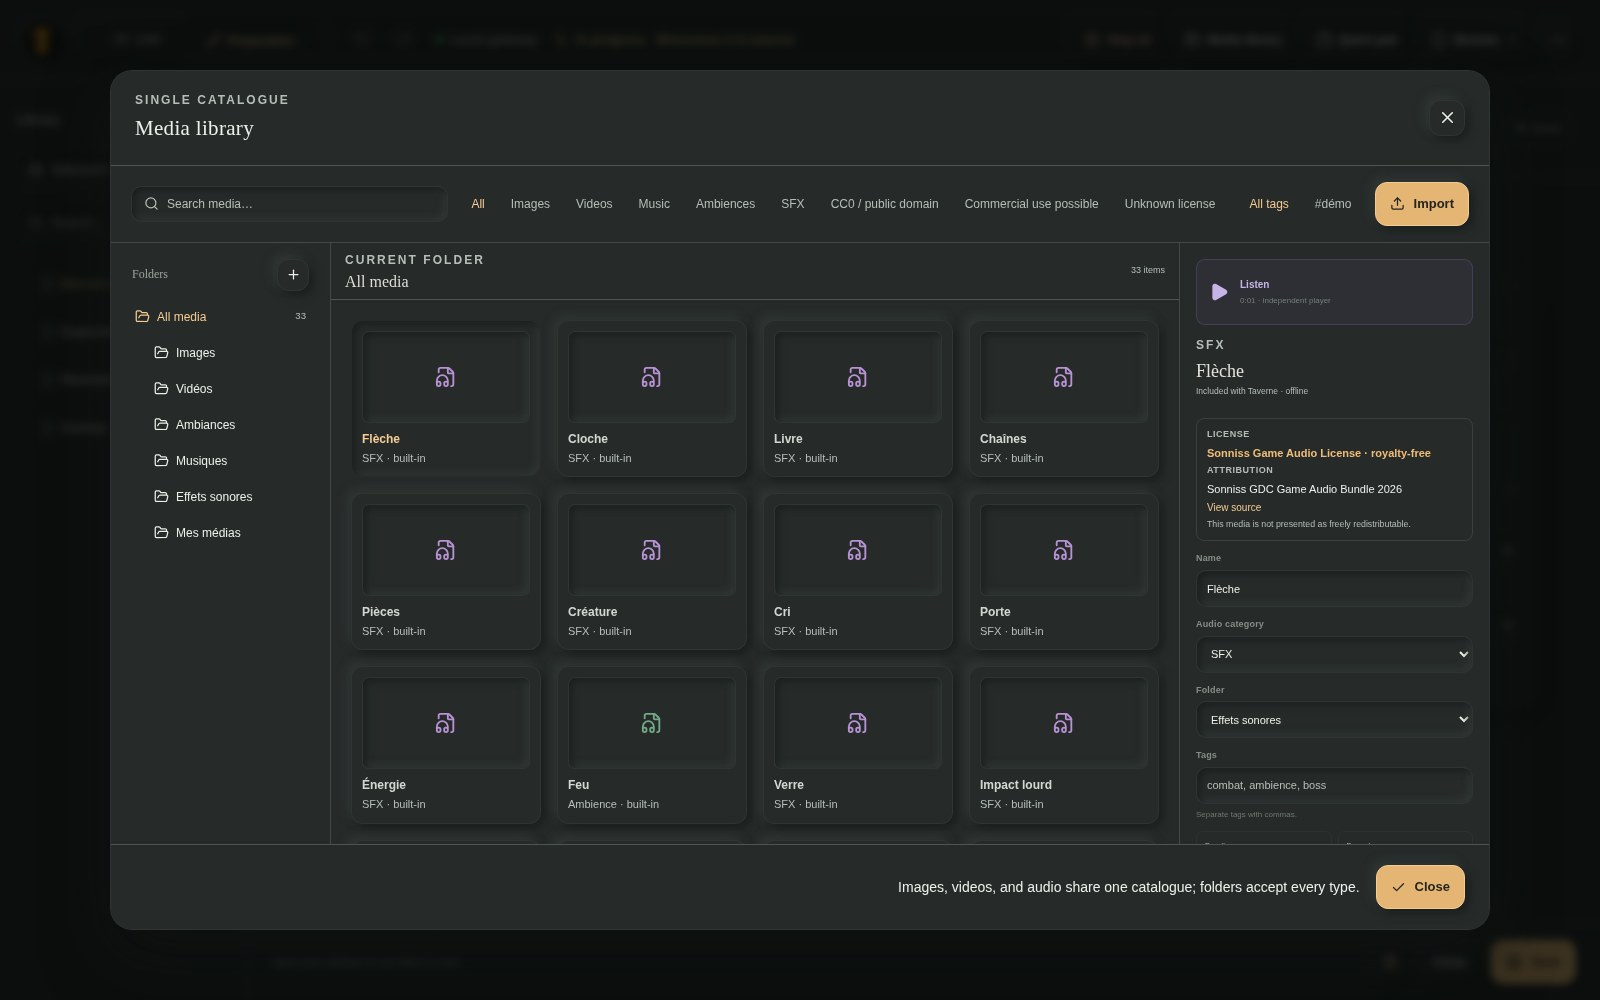The width and height of the screenshot is (1600, 1000).
Task: Filter media by Videos
Action: click(x=594, y=204)
